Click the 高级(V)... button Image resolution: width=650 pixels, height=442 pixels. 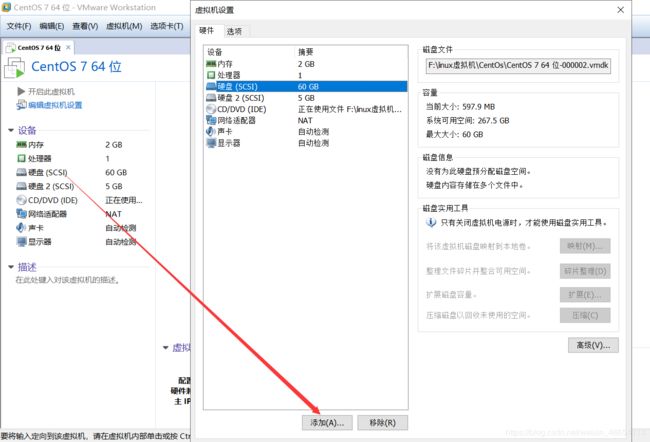point(593,345)
